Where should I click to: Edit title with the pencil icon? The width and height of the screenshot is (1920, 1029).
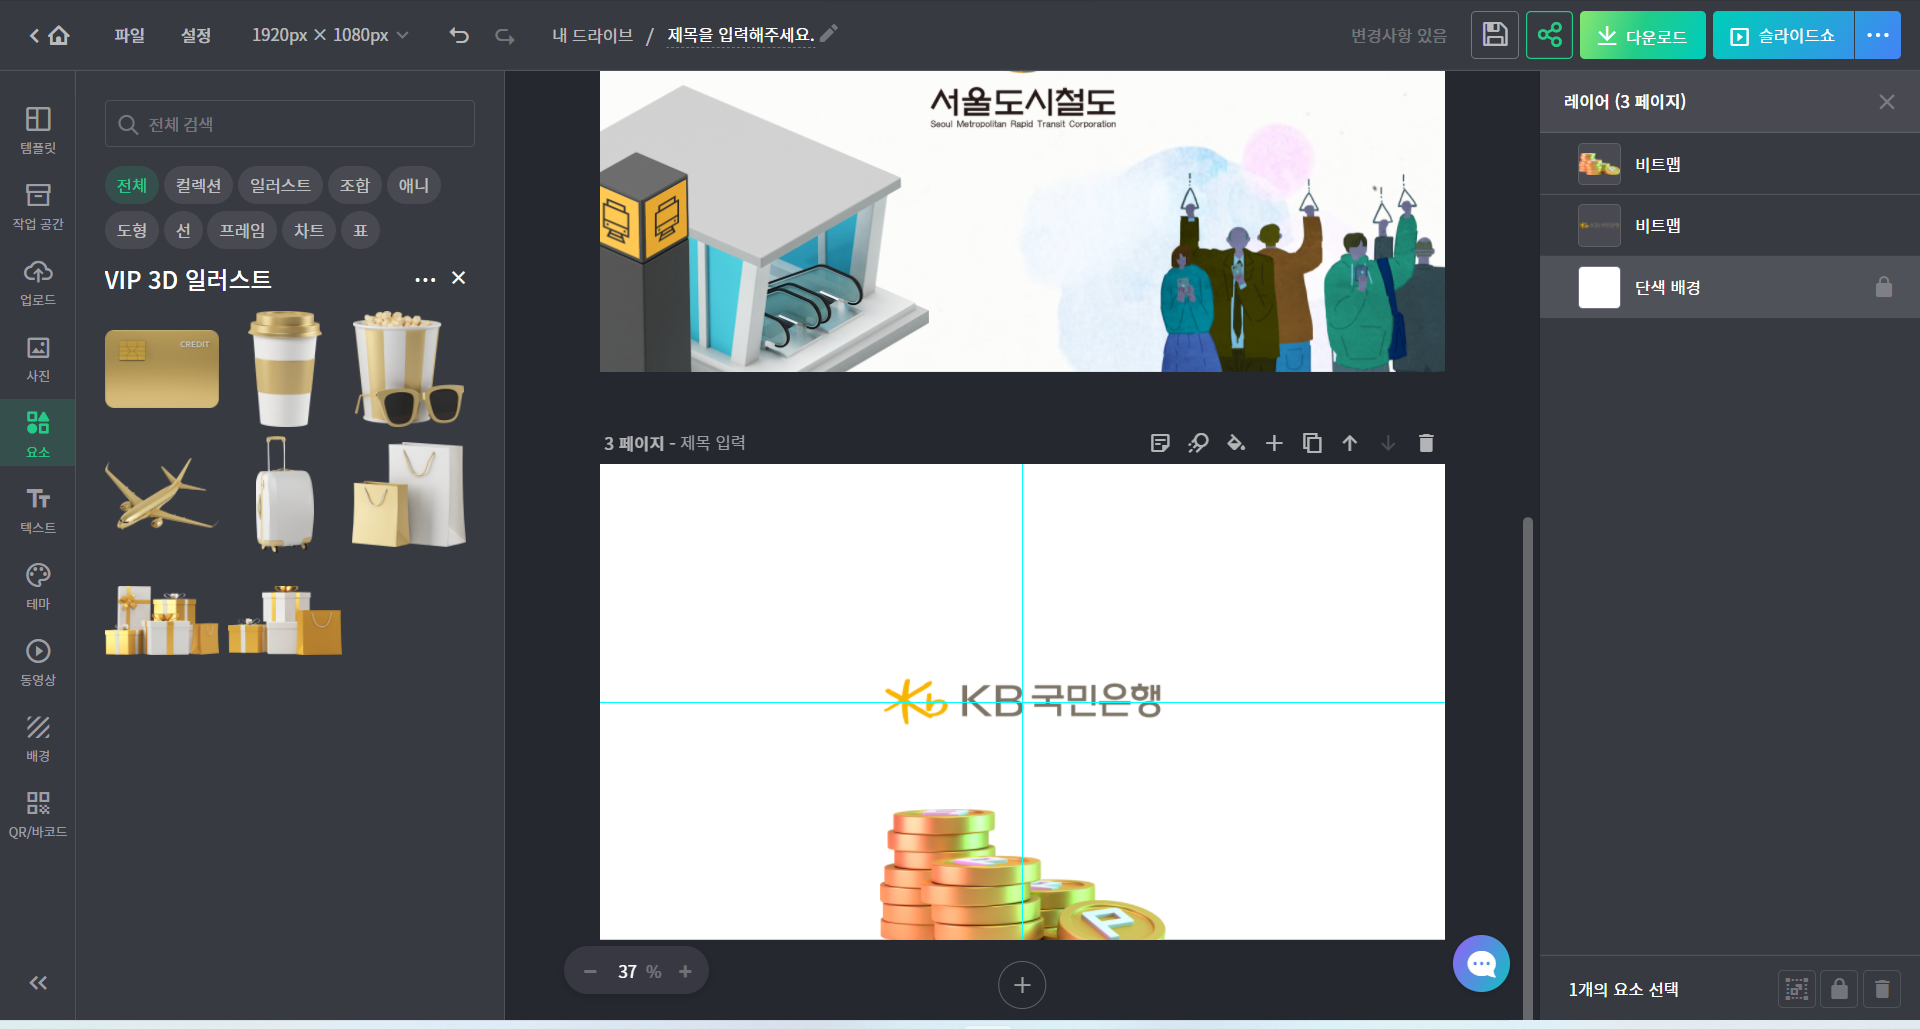click(829, 34)
